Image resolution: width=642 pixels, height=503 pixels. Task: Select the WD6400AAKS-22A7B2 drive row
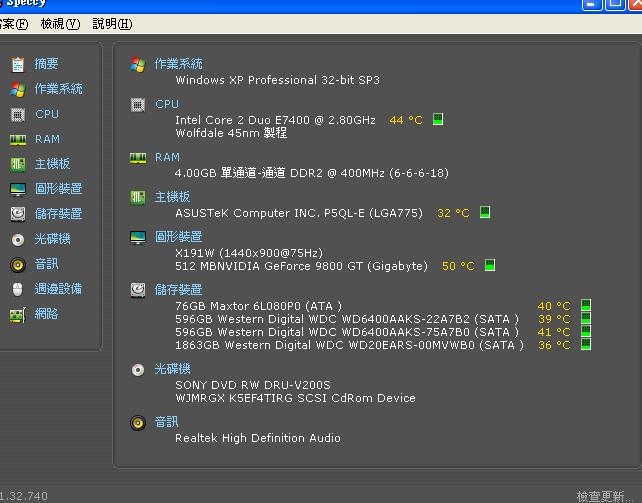point(347,319)
